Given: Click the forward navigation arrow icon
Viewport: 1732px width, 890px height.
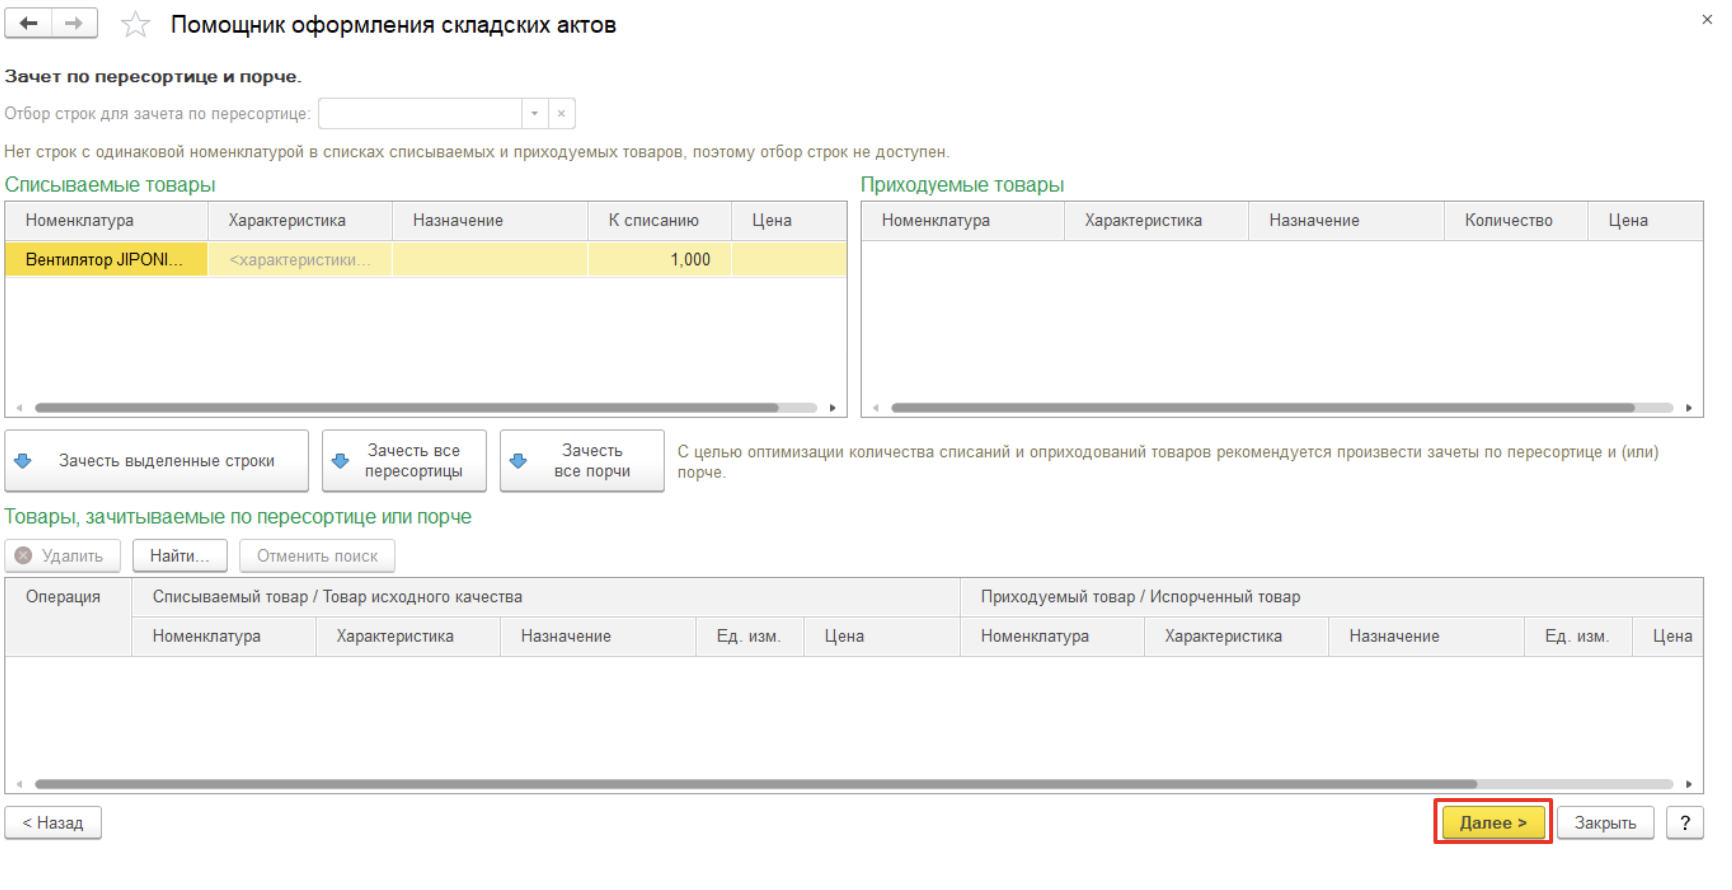Looking at the screenshot, I should pyautogui.click(x=74, y=23).
